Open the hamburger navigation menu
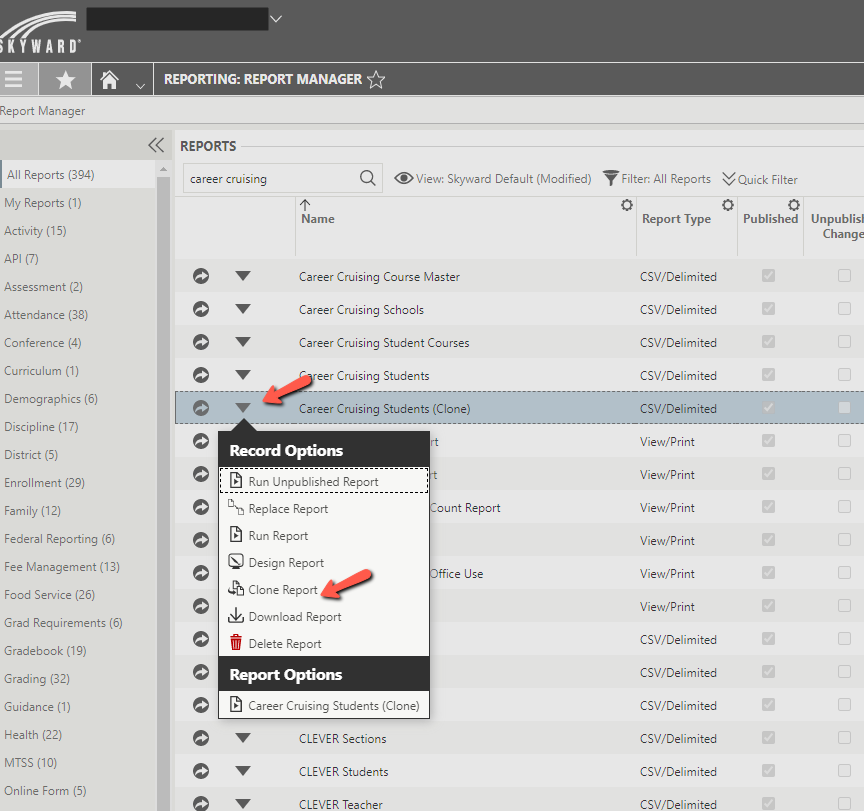864x811 pixels. pos(17,78)
